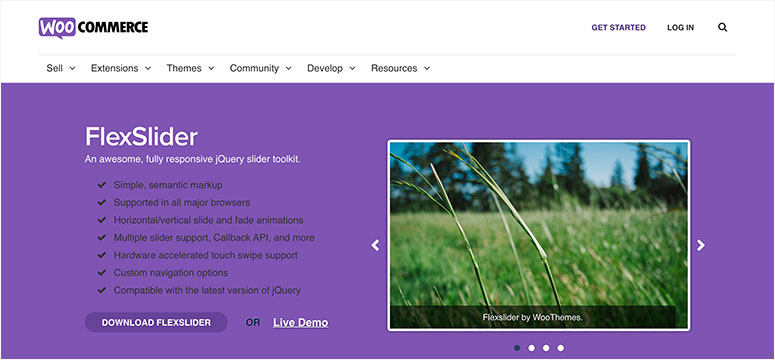
Task: Open the Resources dropdown menu
Action: pos(400,68)
